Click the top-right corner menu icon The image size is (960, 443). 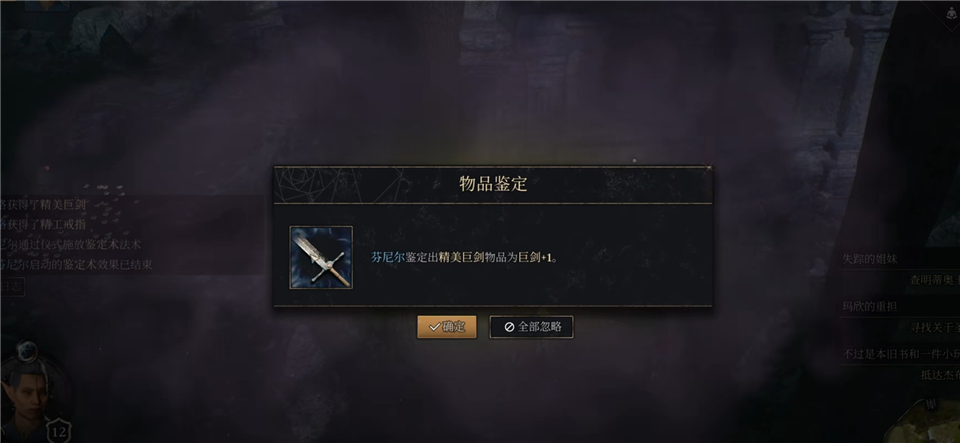click(x=948, y=13)
